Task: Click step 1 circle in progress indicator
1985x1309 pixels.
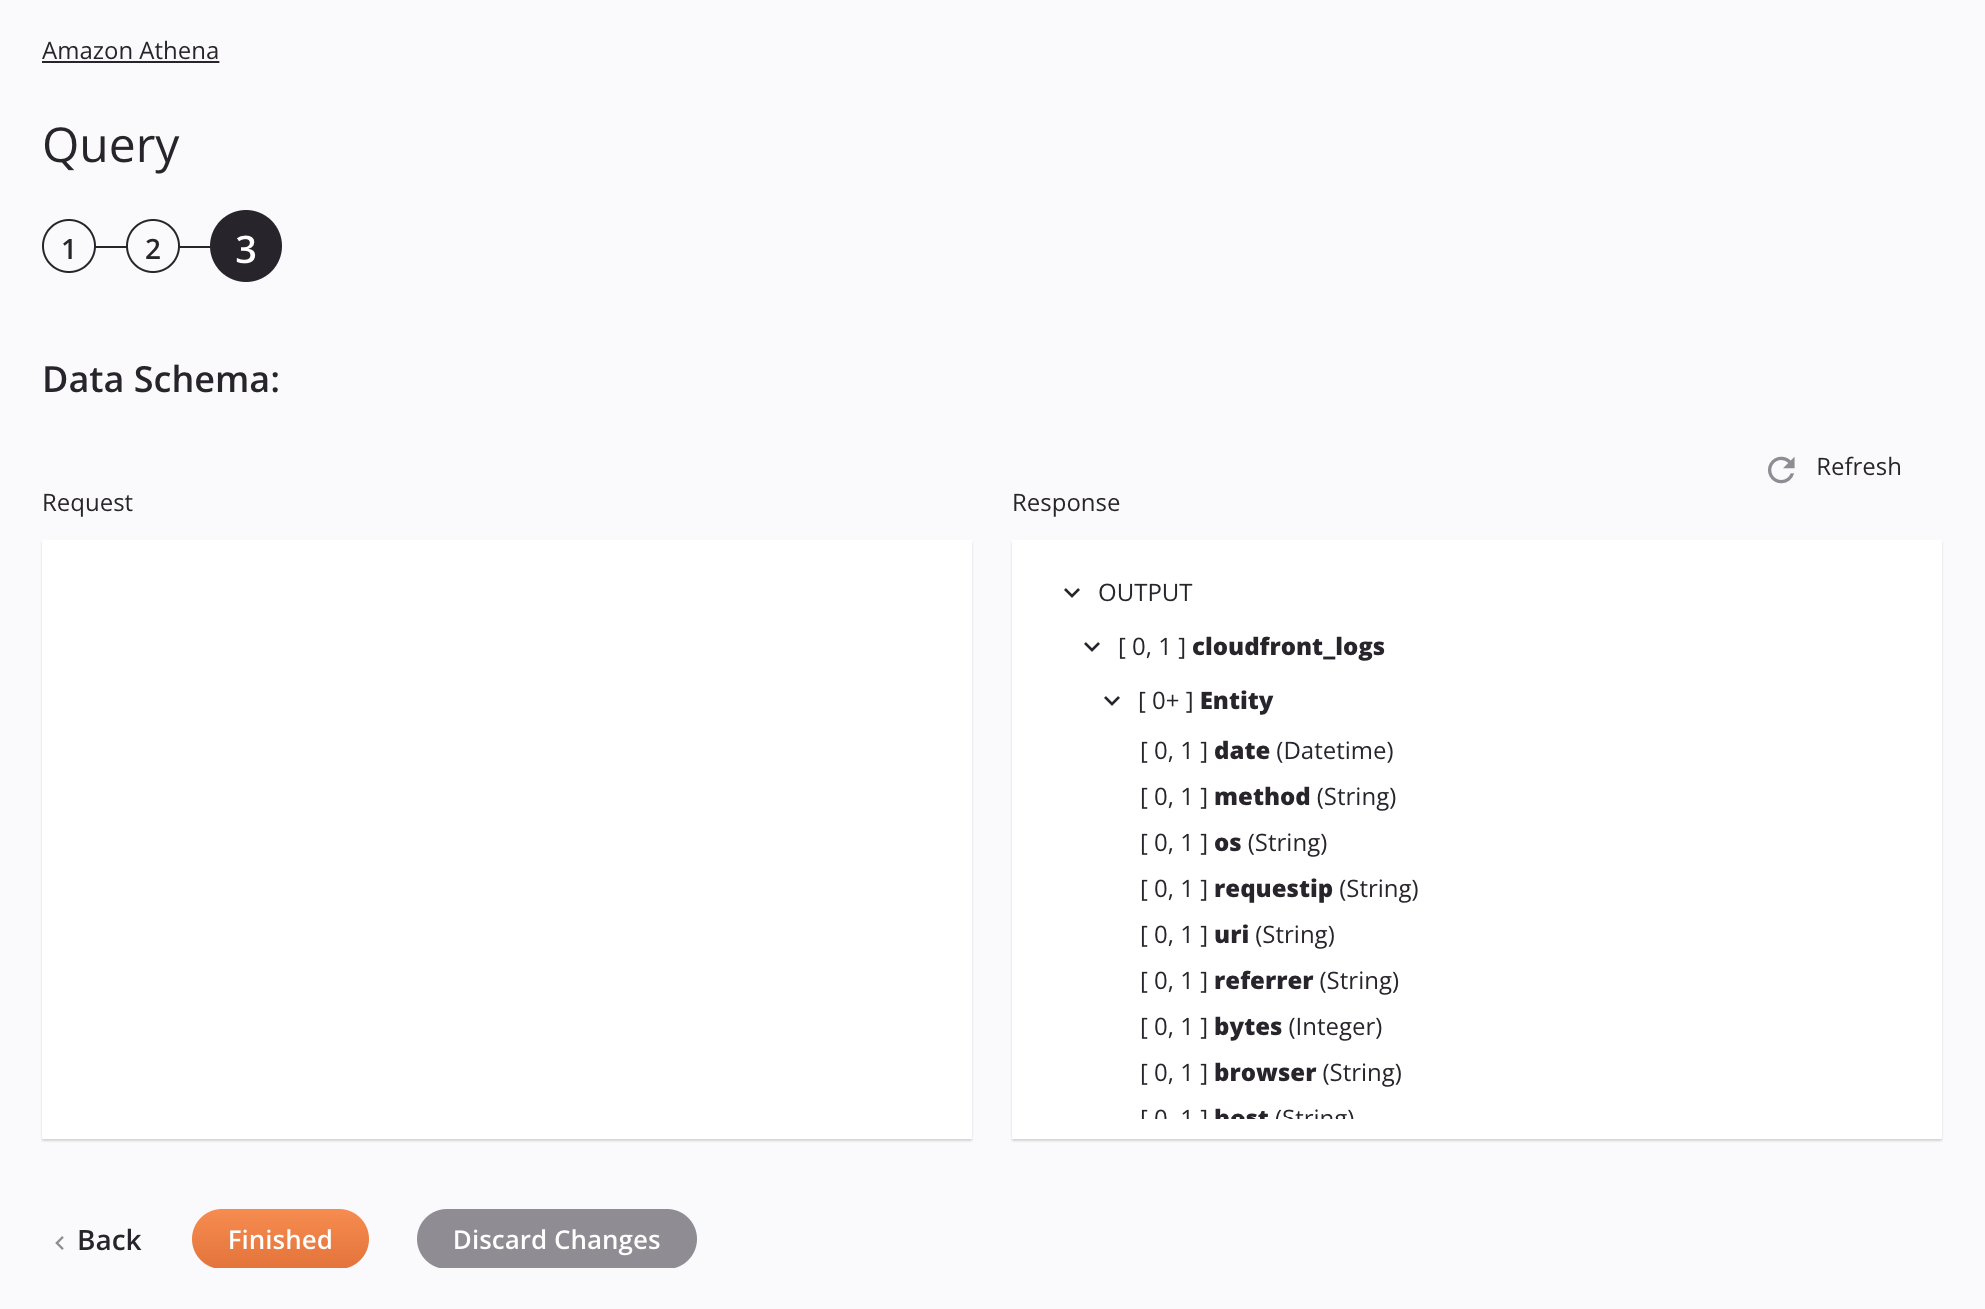Action: 67,245
